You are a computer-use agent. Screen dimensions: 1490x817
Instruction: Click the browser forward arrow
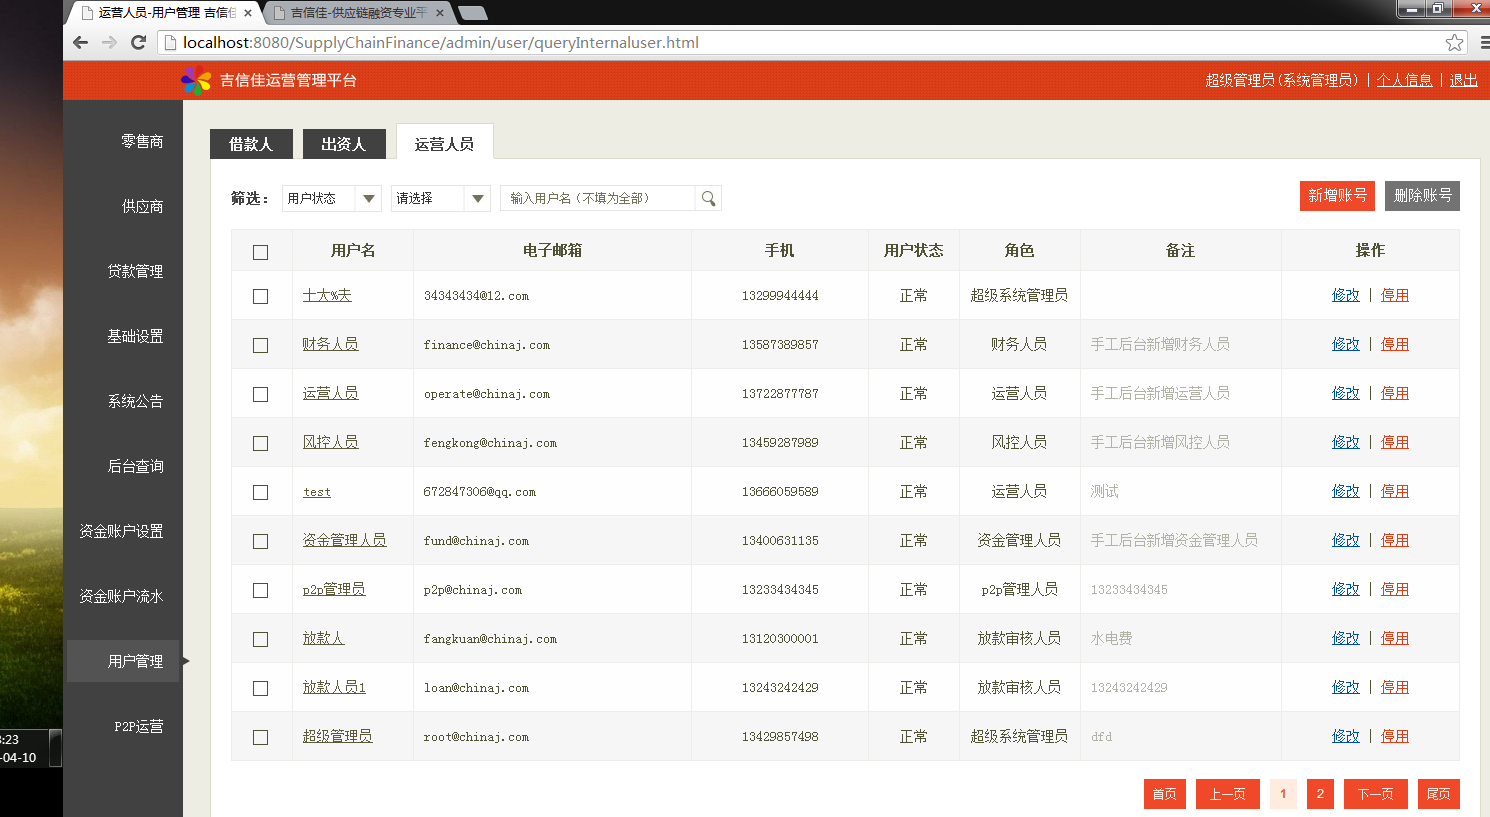110,42
